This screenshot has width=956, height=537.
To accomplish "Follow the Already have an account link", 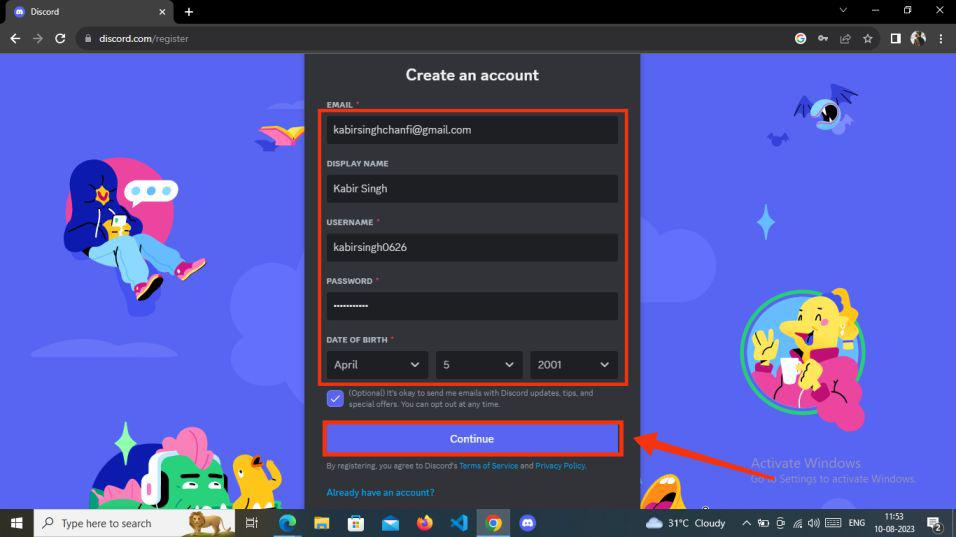I will coord(380,493).
